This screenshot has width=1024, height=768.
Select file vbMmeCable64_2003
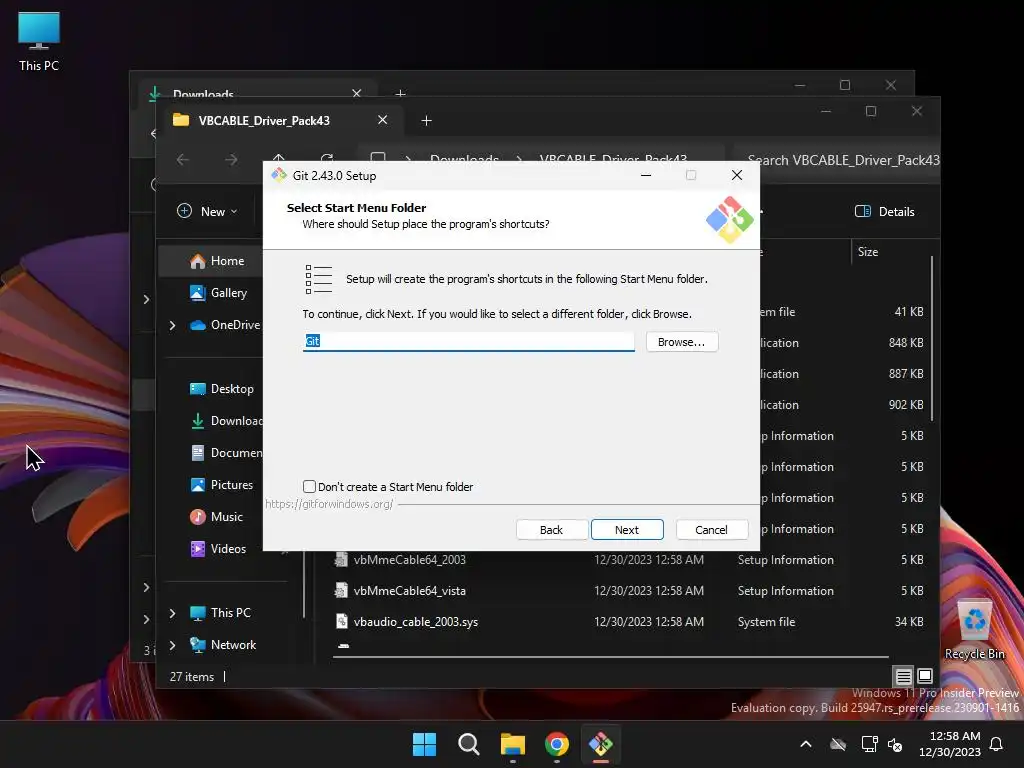coord(409,560)
